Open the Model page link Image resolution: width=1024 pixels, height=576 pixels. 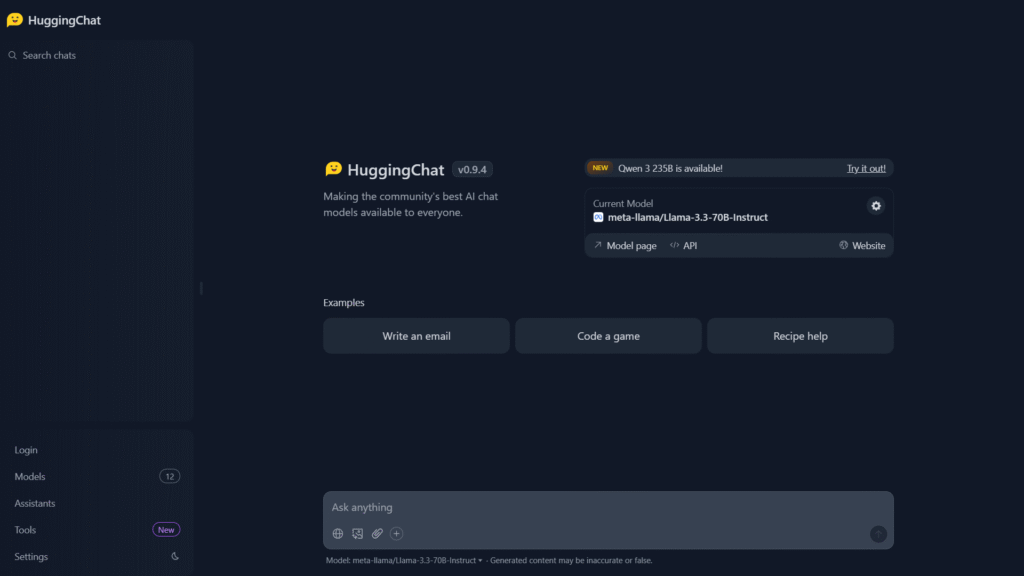coord(624,246)
